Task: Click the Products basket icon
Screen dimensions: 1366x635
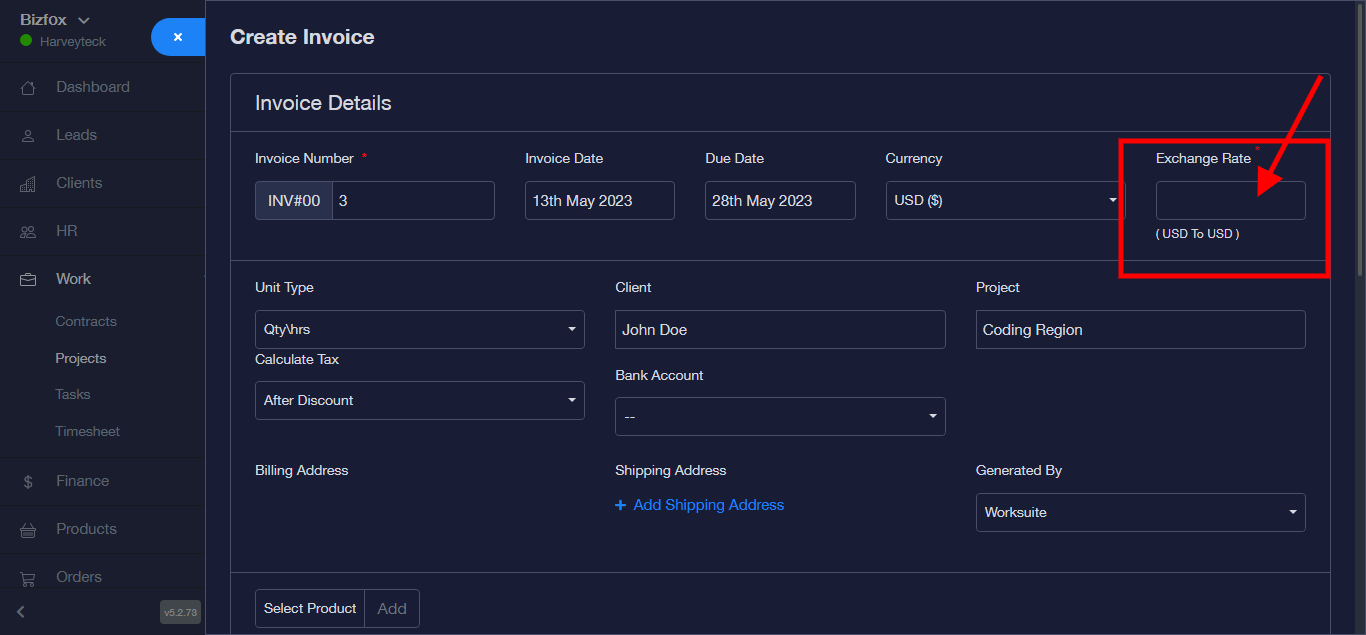Action: pyautogui.click(x=28, y=530)
